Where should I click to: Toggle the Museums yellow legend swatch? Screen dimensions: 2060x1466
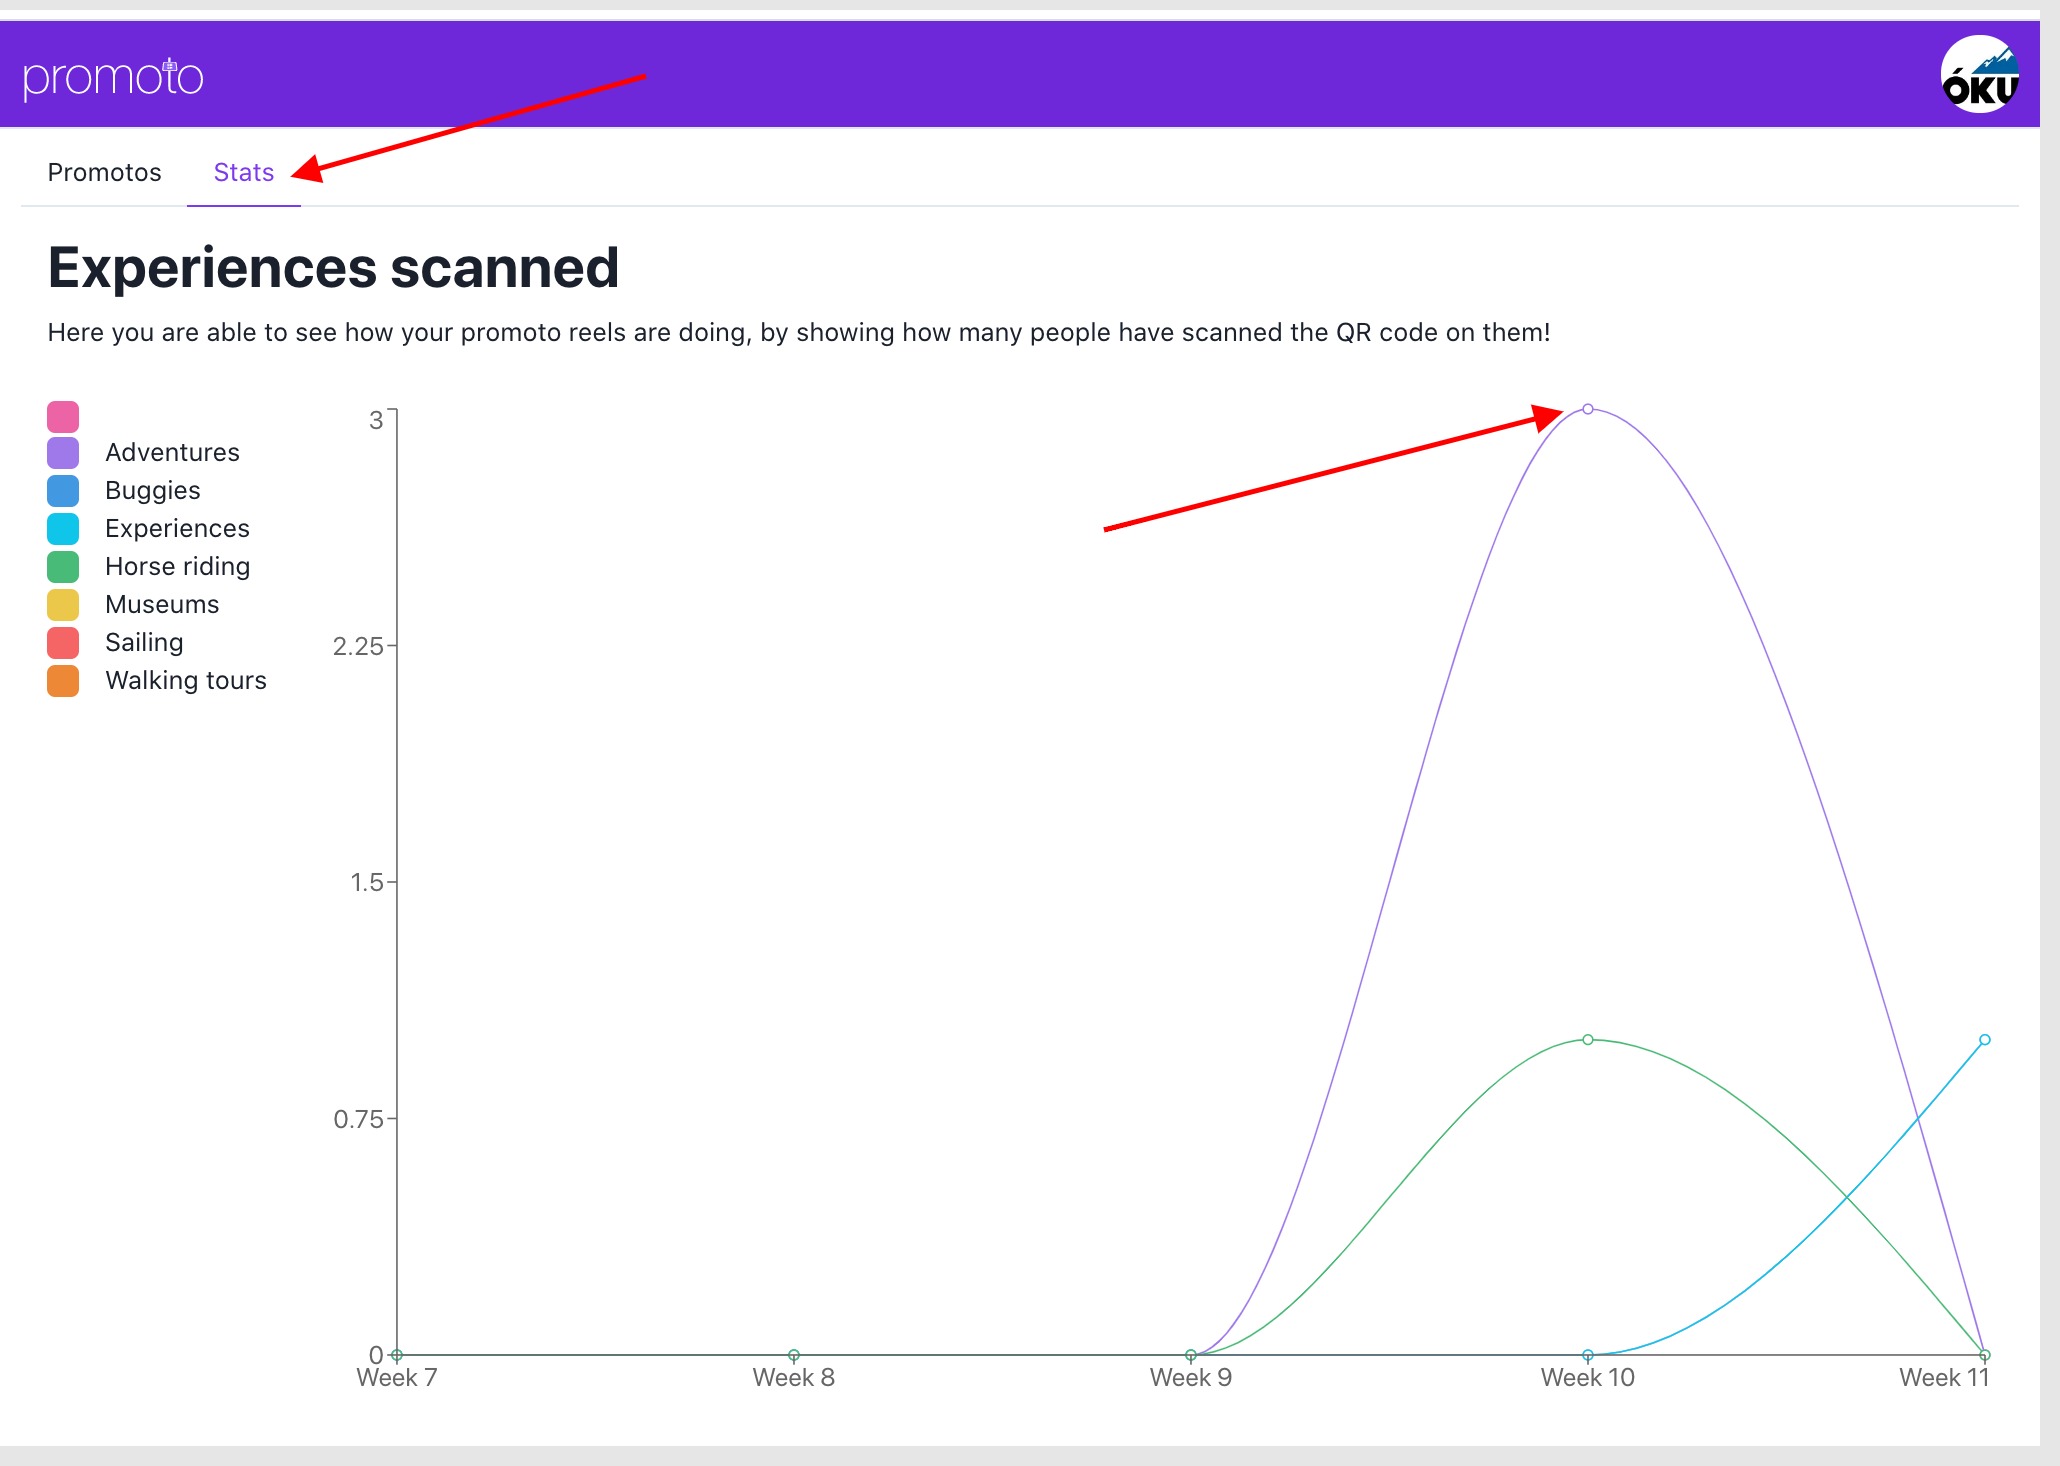(x=63, y=605)
